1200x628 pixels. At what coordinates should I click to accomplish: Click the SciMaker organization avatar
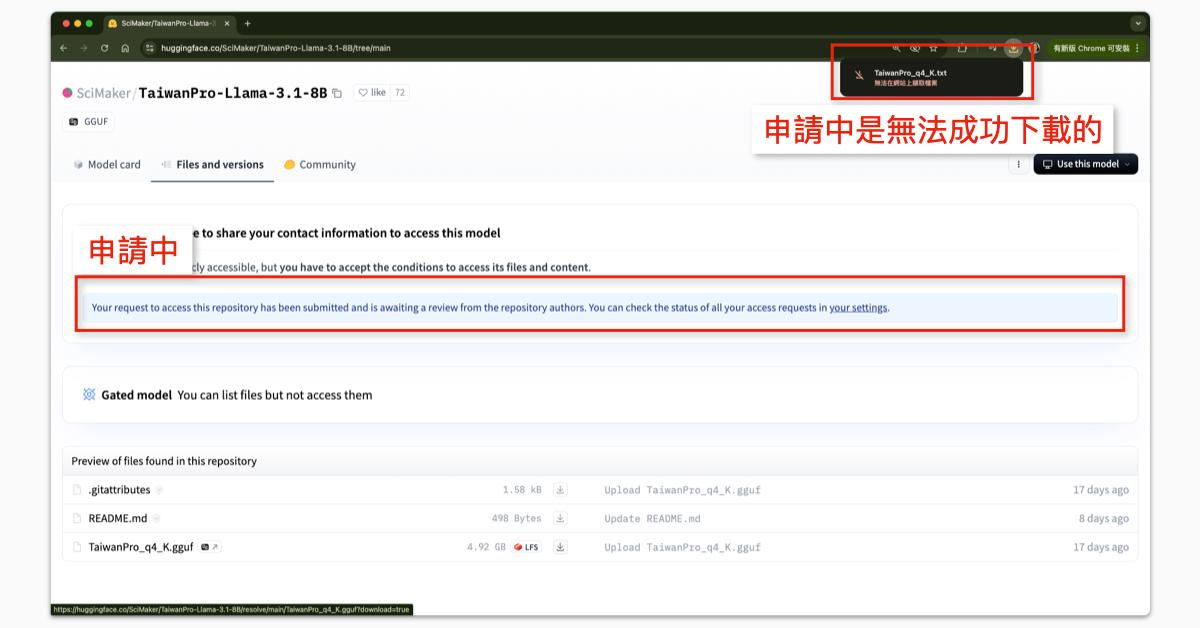67,93
